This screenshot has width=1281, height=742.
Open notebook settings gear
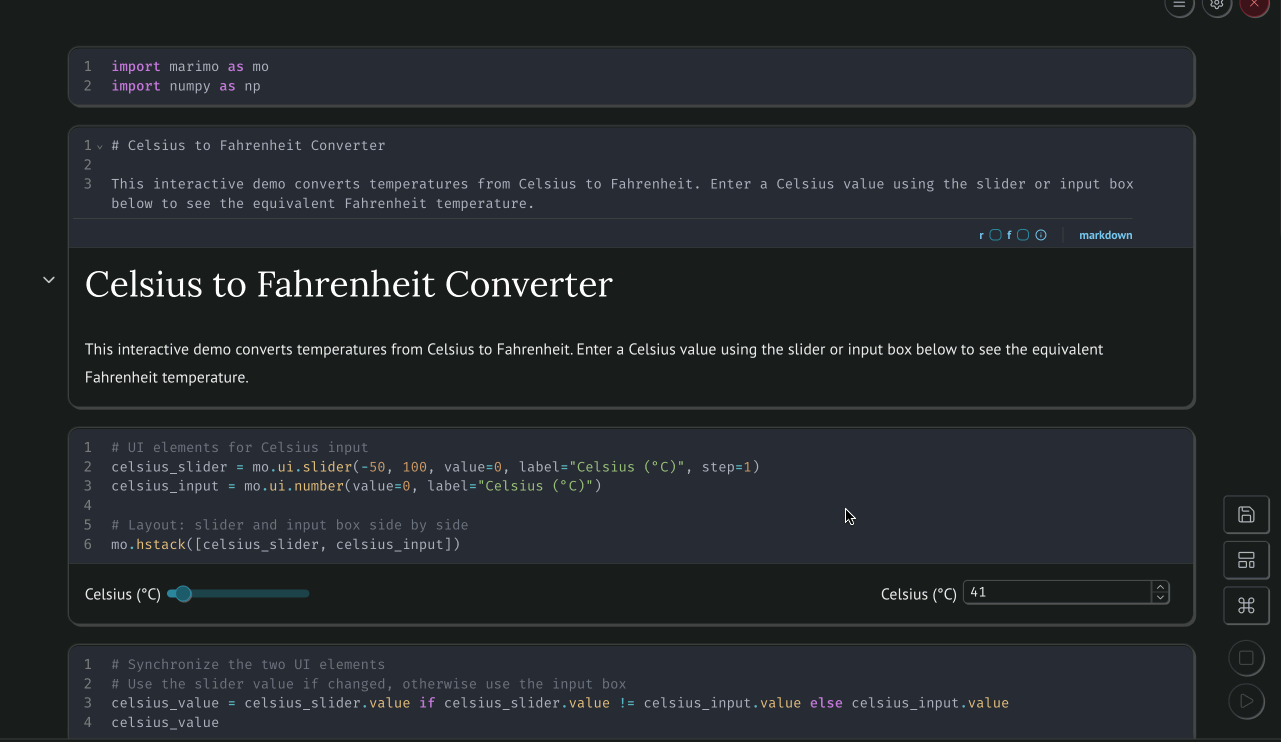[x=1217, y=5]
